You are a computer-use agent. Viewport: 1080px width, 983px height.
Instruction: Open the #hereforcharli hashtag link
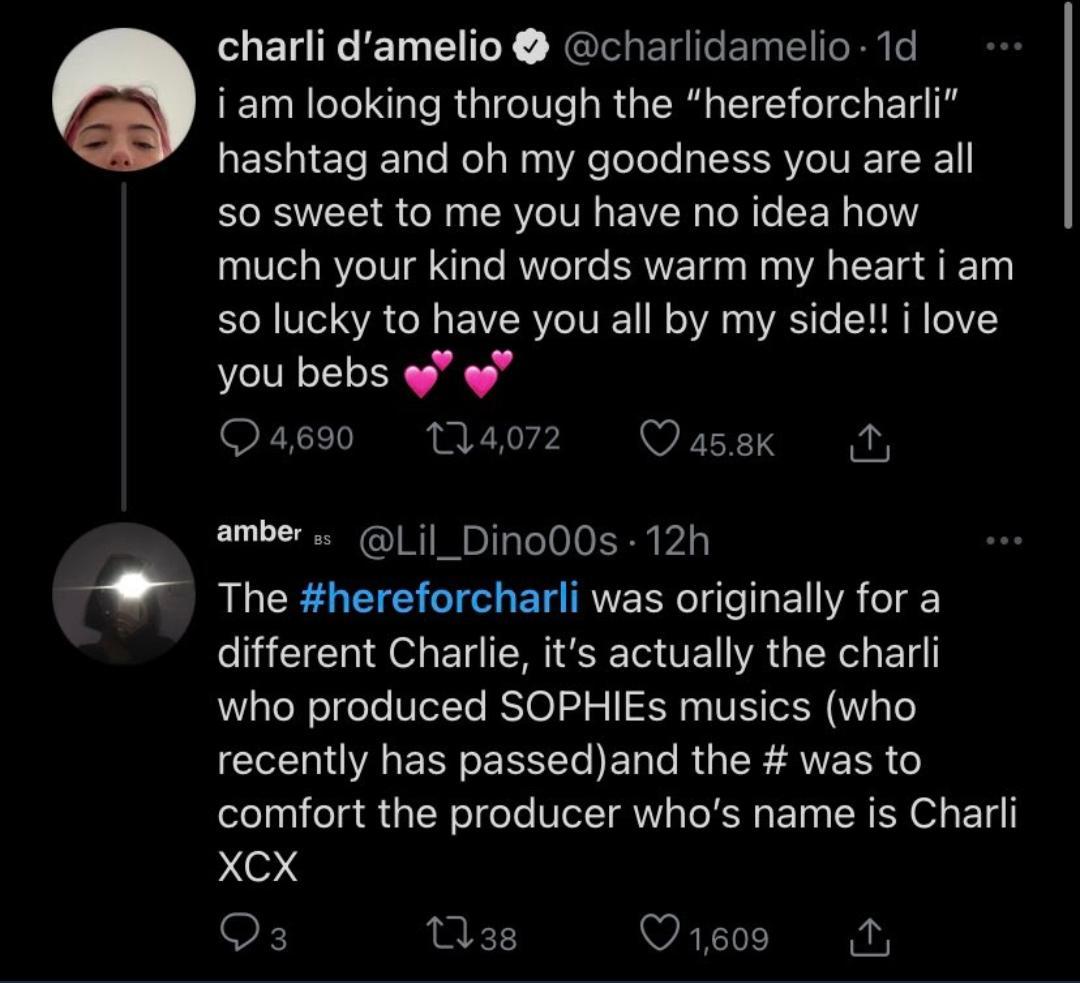tap(439, 599)
